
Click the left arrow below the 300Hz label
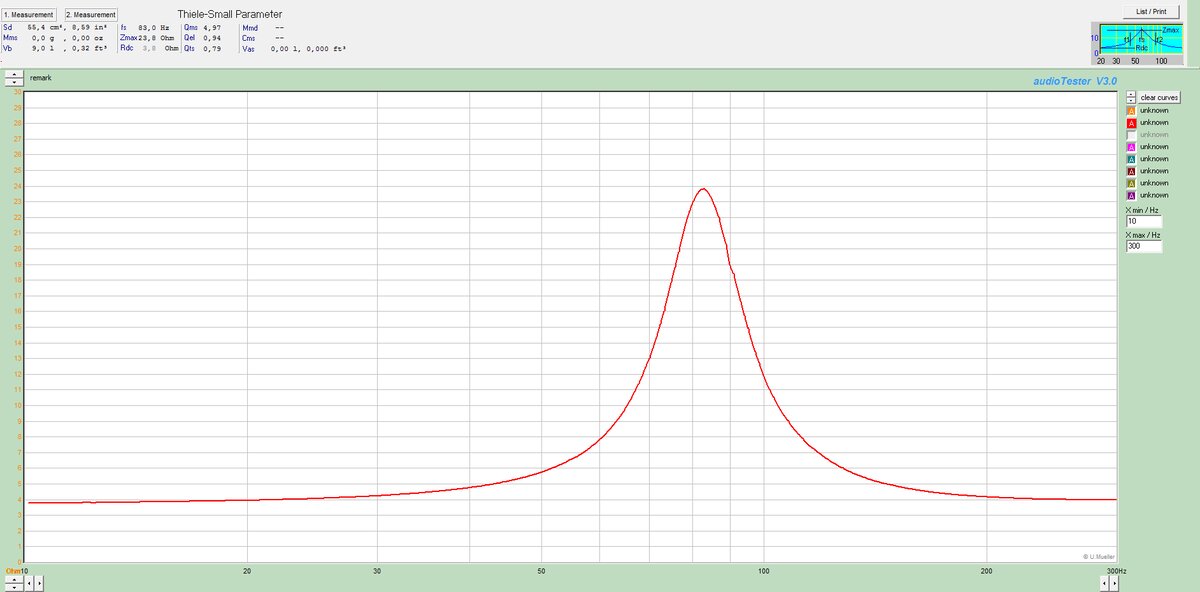pos(1104,583)
